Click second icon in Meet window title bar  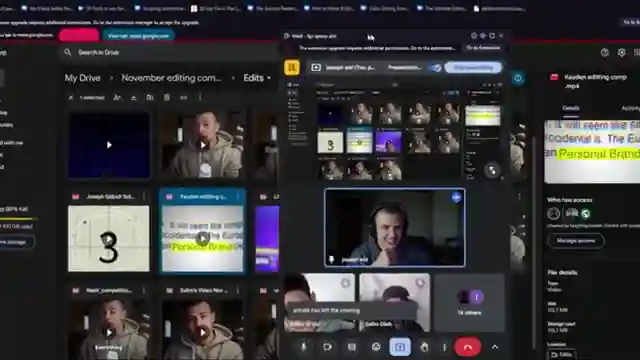[483, 36]
